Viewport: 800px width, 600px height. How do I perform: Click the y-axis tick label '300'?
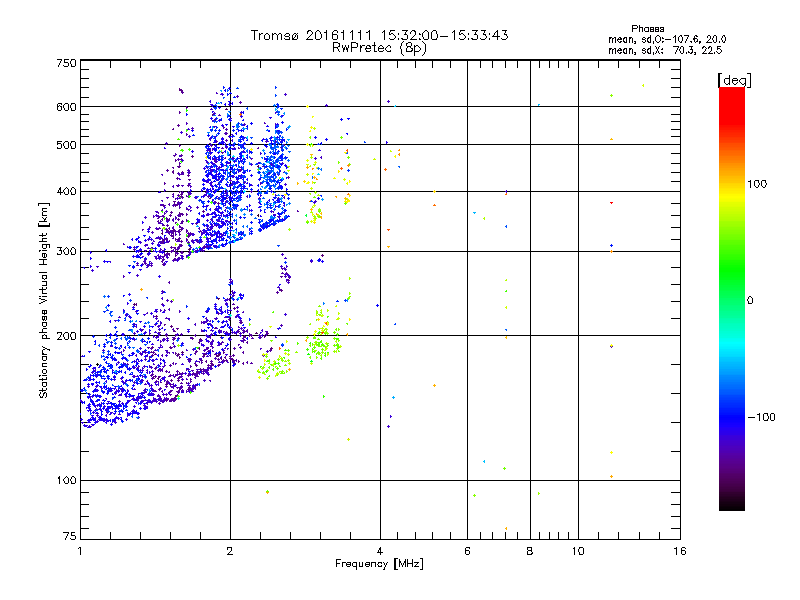66,252
